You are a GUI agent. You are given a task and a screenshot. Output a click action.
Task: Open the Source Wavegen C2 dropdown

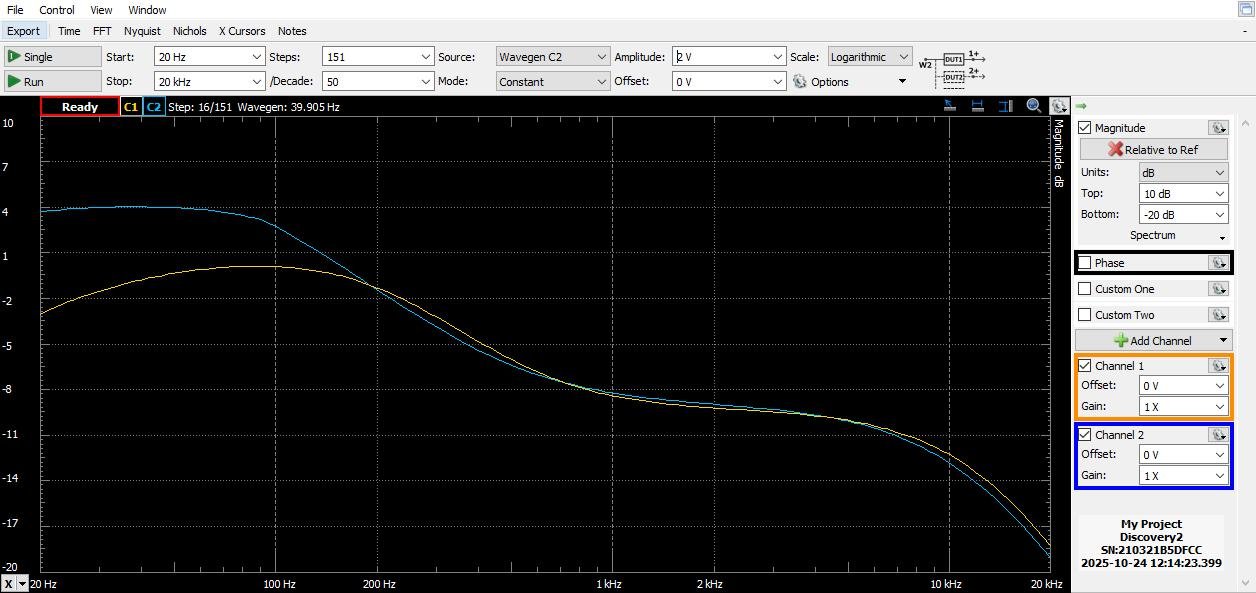(552, 57)
